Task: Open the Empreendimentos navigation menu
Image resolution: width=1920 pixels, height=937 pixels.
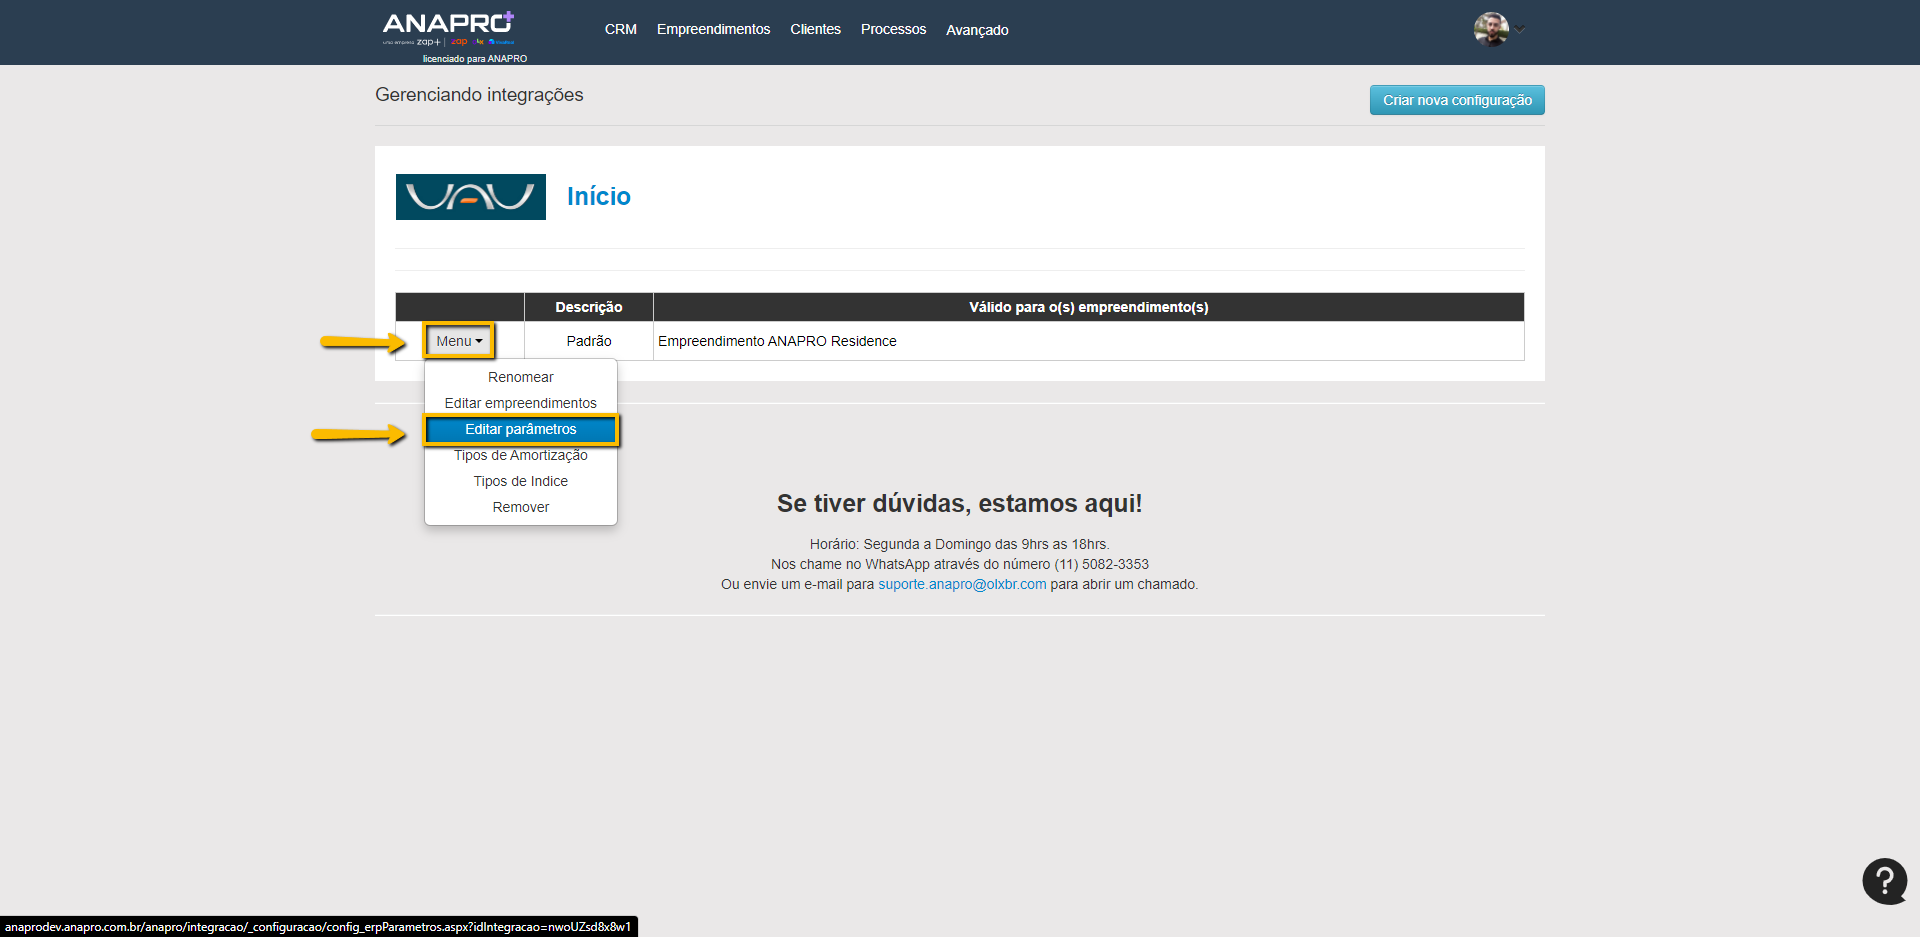Action: click(x=713, y=30)
